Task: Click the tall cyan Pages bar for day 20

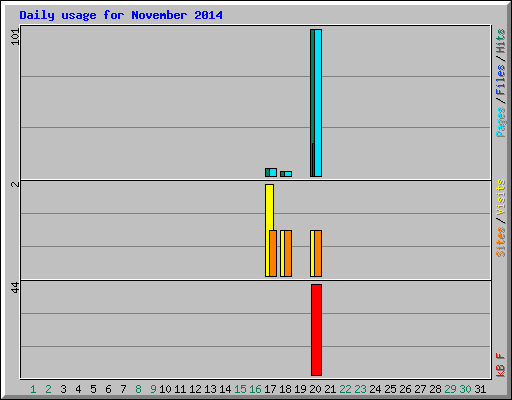Action: [x=318, y=103]
